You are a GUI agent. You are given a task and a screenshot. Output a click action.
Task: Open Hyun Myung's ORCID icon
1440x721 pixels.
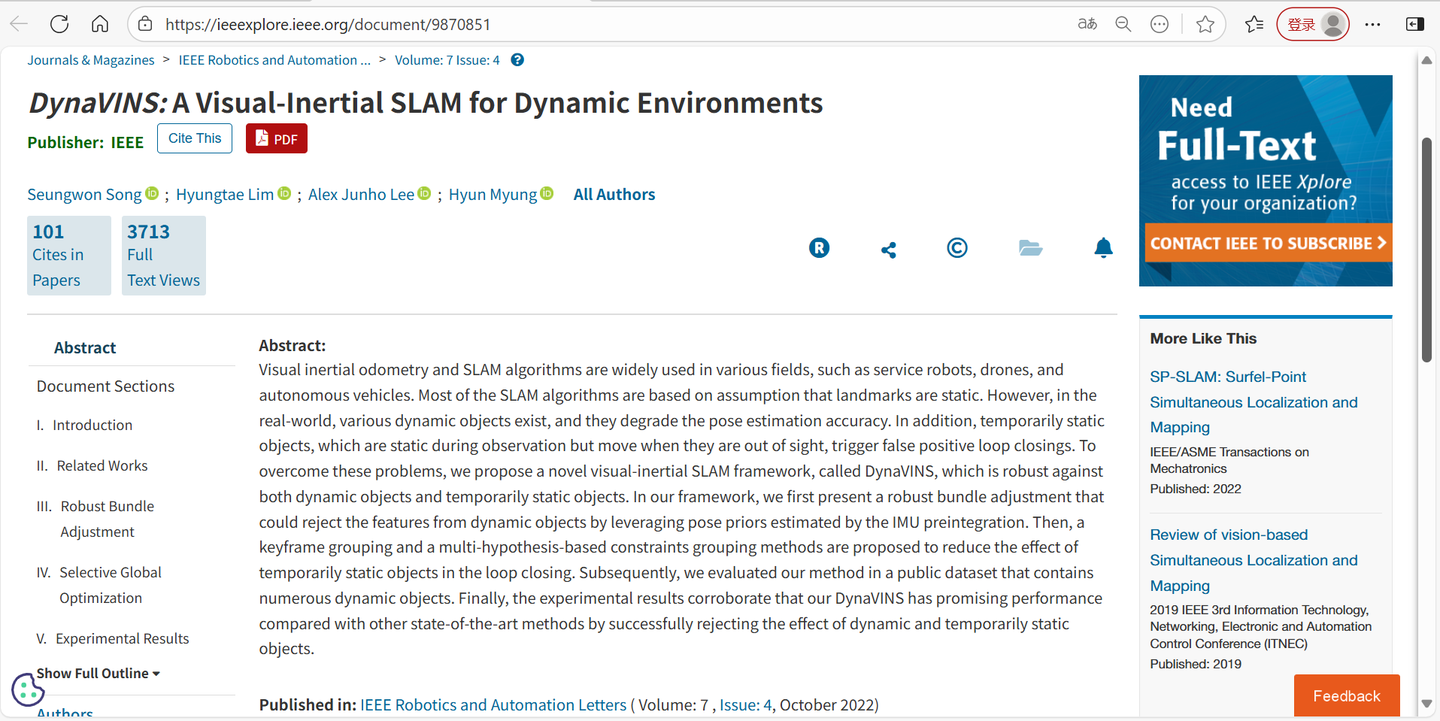547,193
